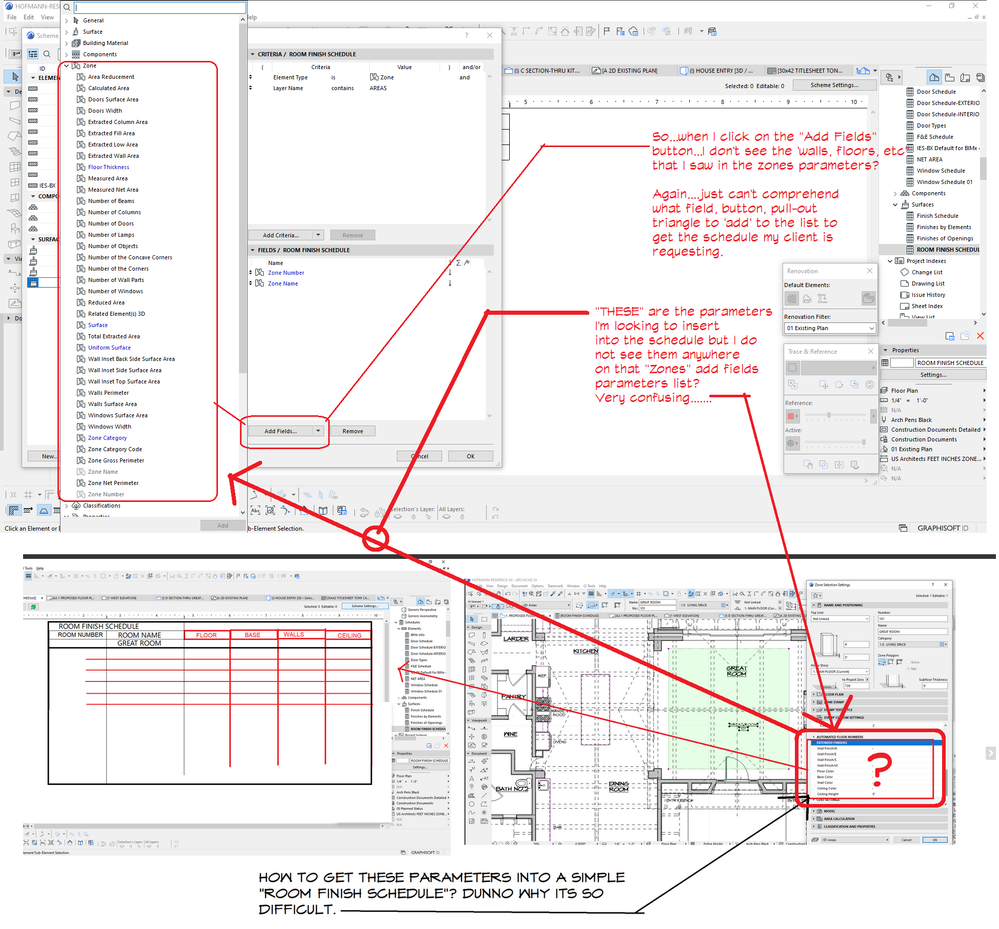999x929 pixels.
Task: Select the New element renovation status icon
Action: [823, 298]
